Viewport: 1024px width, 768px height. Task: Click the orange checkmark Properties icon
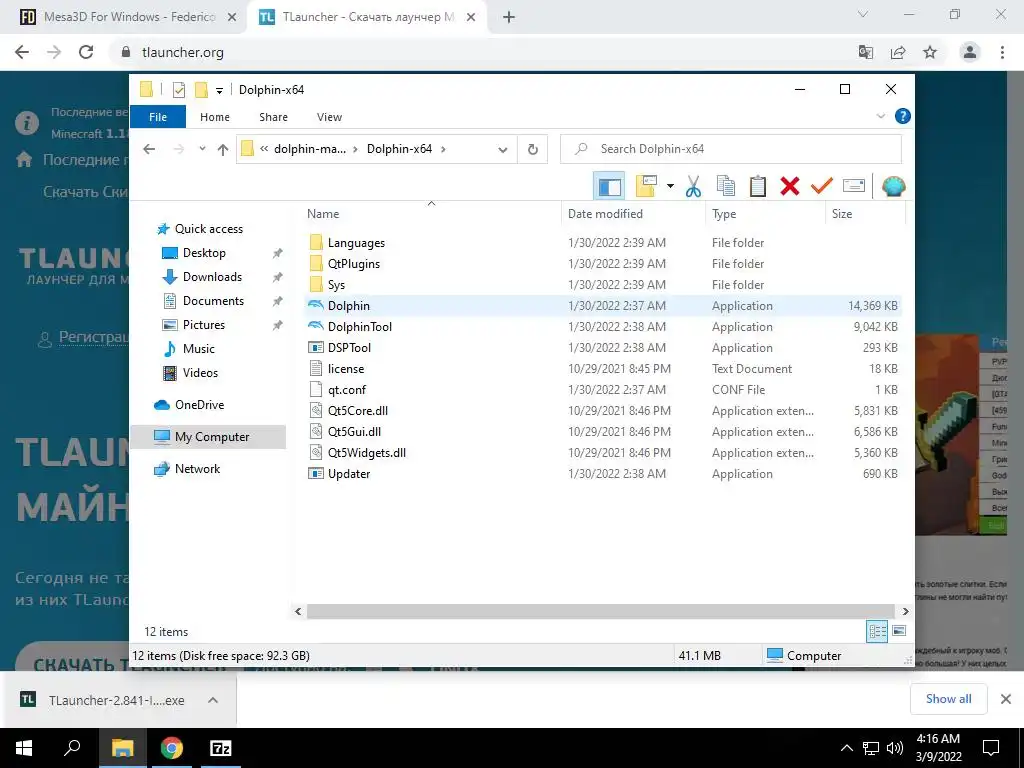pyautogui.click(x=822, y=186)
